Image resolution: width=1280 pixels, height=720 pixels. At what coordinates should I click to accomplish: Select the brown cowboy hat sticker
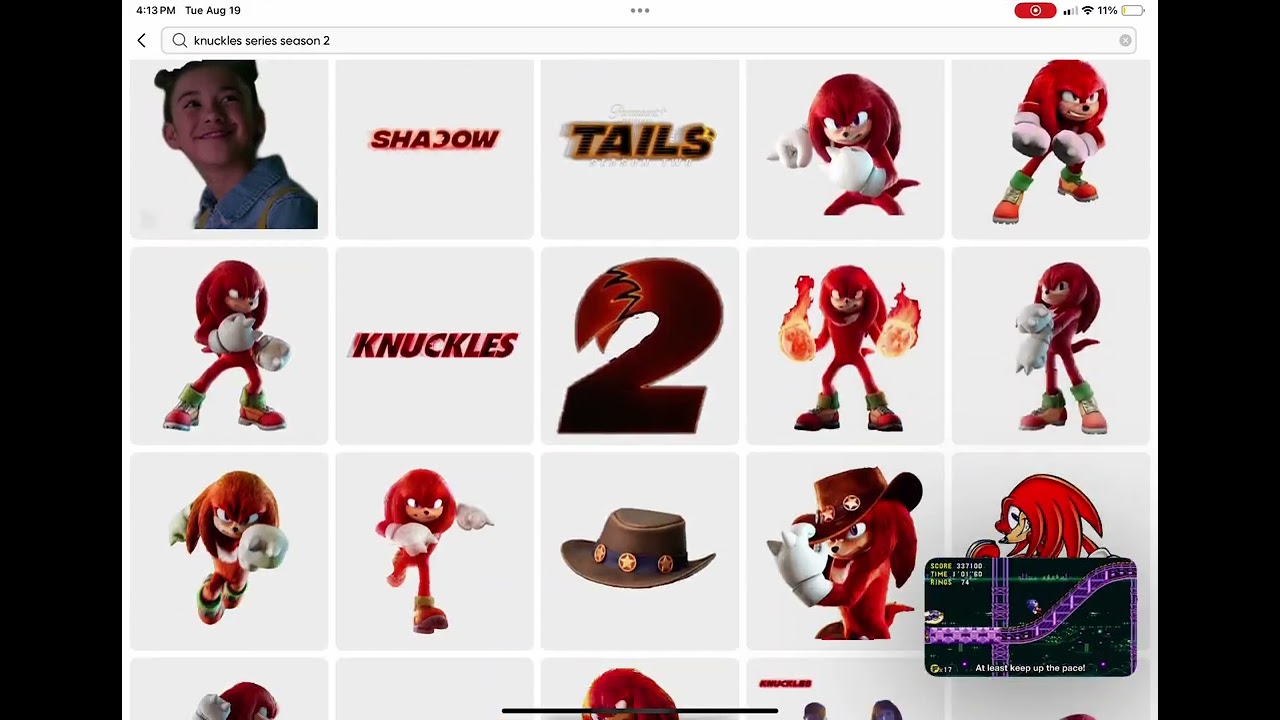[x=640, y=551]
